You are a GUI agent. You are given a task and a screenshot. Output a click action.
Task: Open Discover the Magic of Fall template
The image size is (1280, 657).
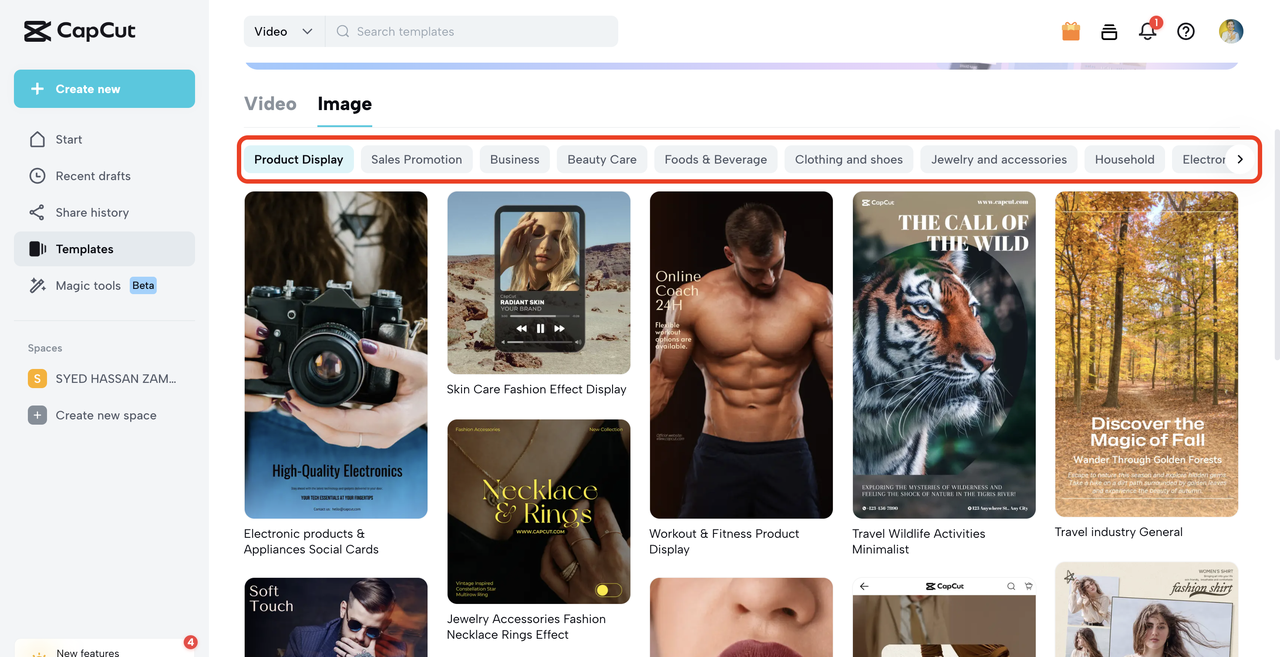[1147, 355]
